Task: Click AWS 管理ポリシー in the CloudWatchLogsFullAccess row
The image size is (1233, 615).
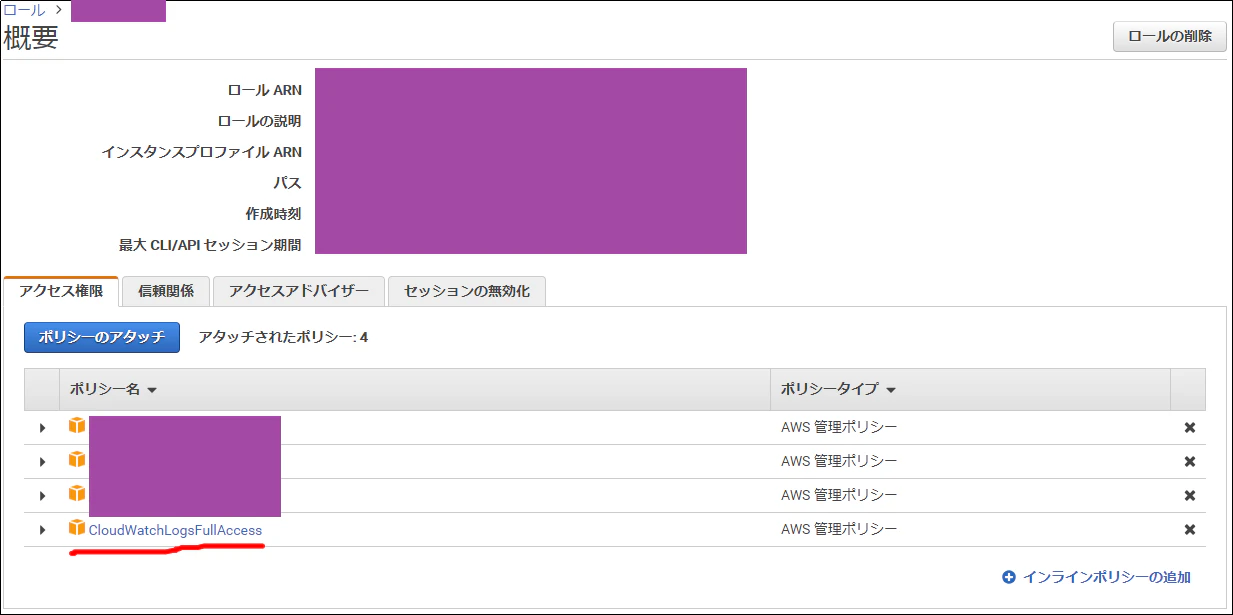Action: [x=839, y=529]
